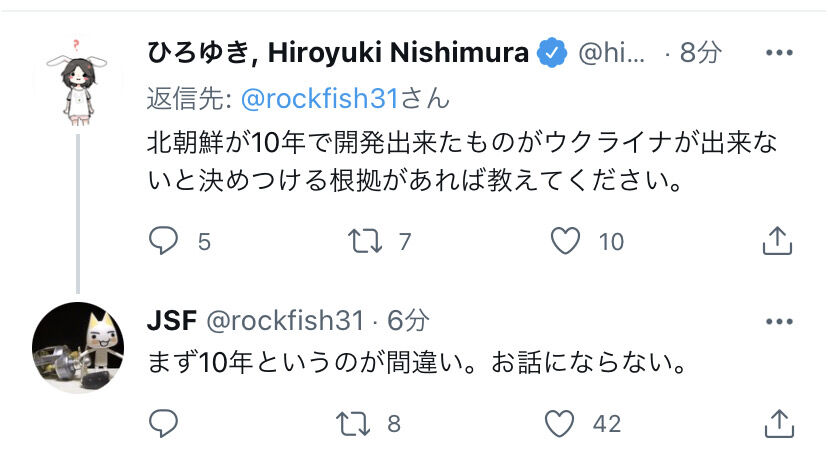Open JSF display name profile

click(171, 321)
